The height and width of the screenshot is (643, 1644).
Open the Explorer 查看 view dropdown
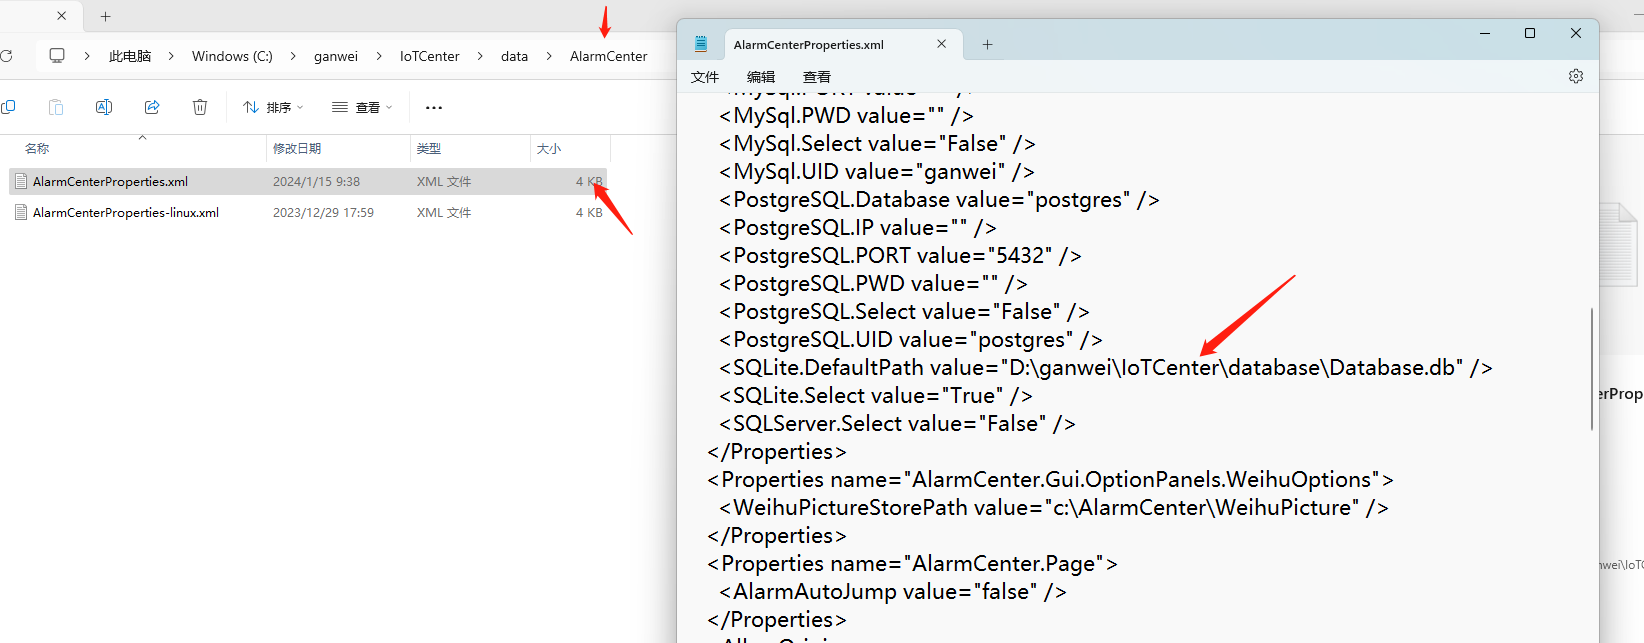click(x=362, y=107)
